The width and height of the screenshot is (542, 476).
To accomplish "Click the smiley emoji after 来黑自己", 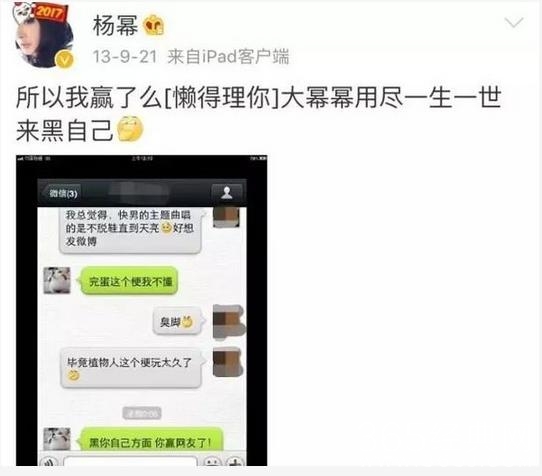I will [130, 129].
